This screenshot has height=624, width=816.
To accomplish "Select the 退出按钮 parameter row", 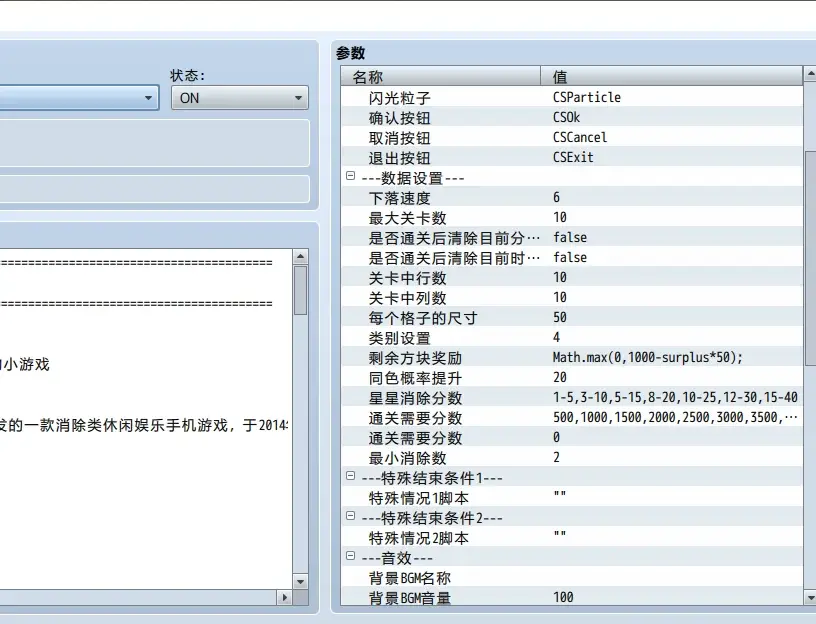I will [x=572, y=157].
